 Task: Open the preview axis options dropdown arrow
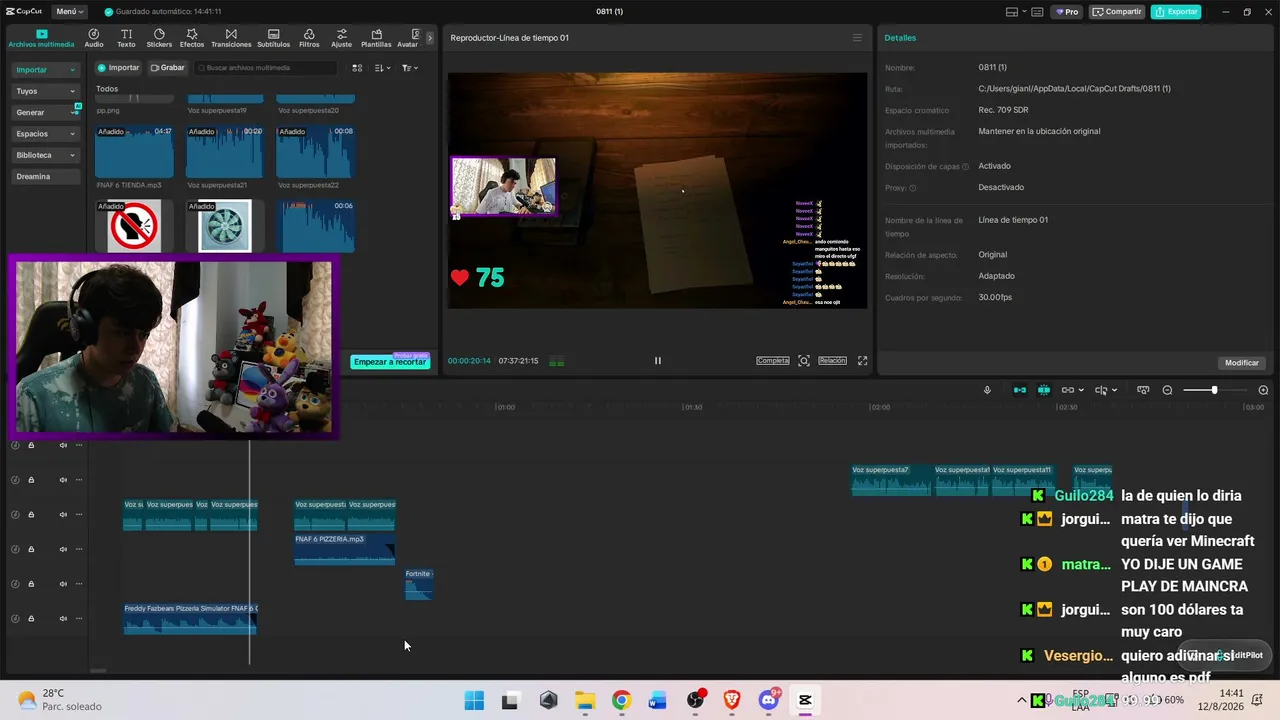point(1114,390)
